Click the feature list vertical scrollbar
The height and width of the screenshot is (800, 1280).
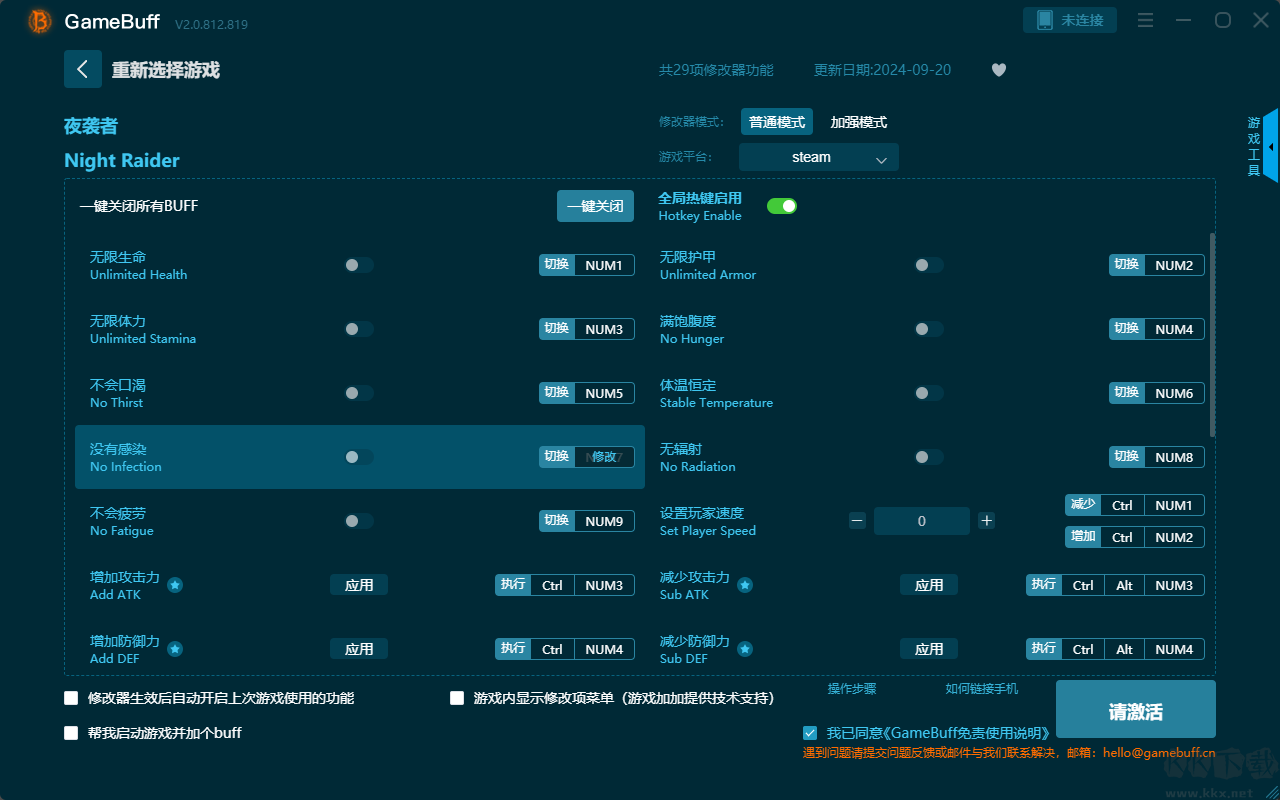(x=1213, y=335)
